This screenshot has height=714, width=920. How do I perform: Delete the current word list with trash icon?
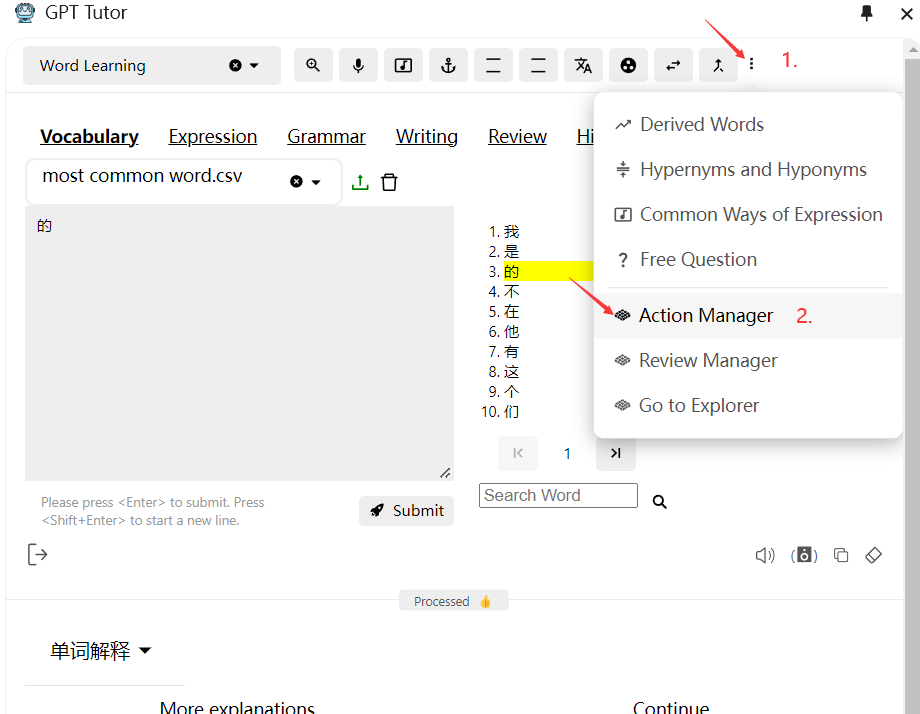click(x=390, y=182)
